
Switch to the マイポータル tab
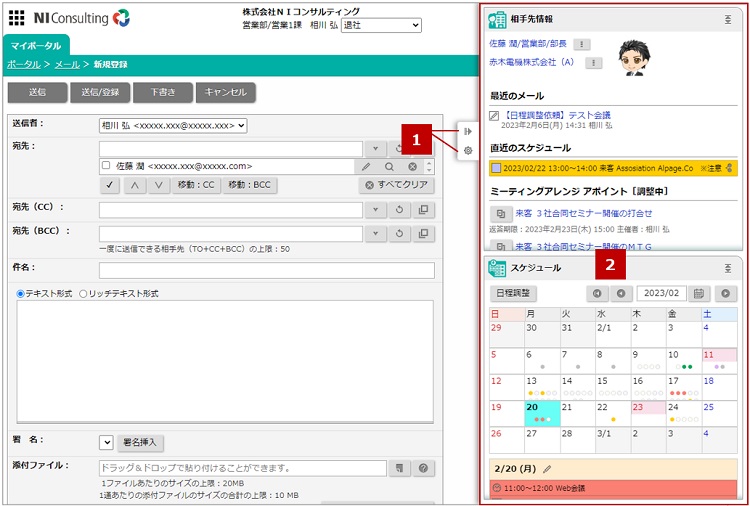[36, 46]
